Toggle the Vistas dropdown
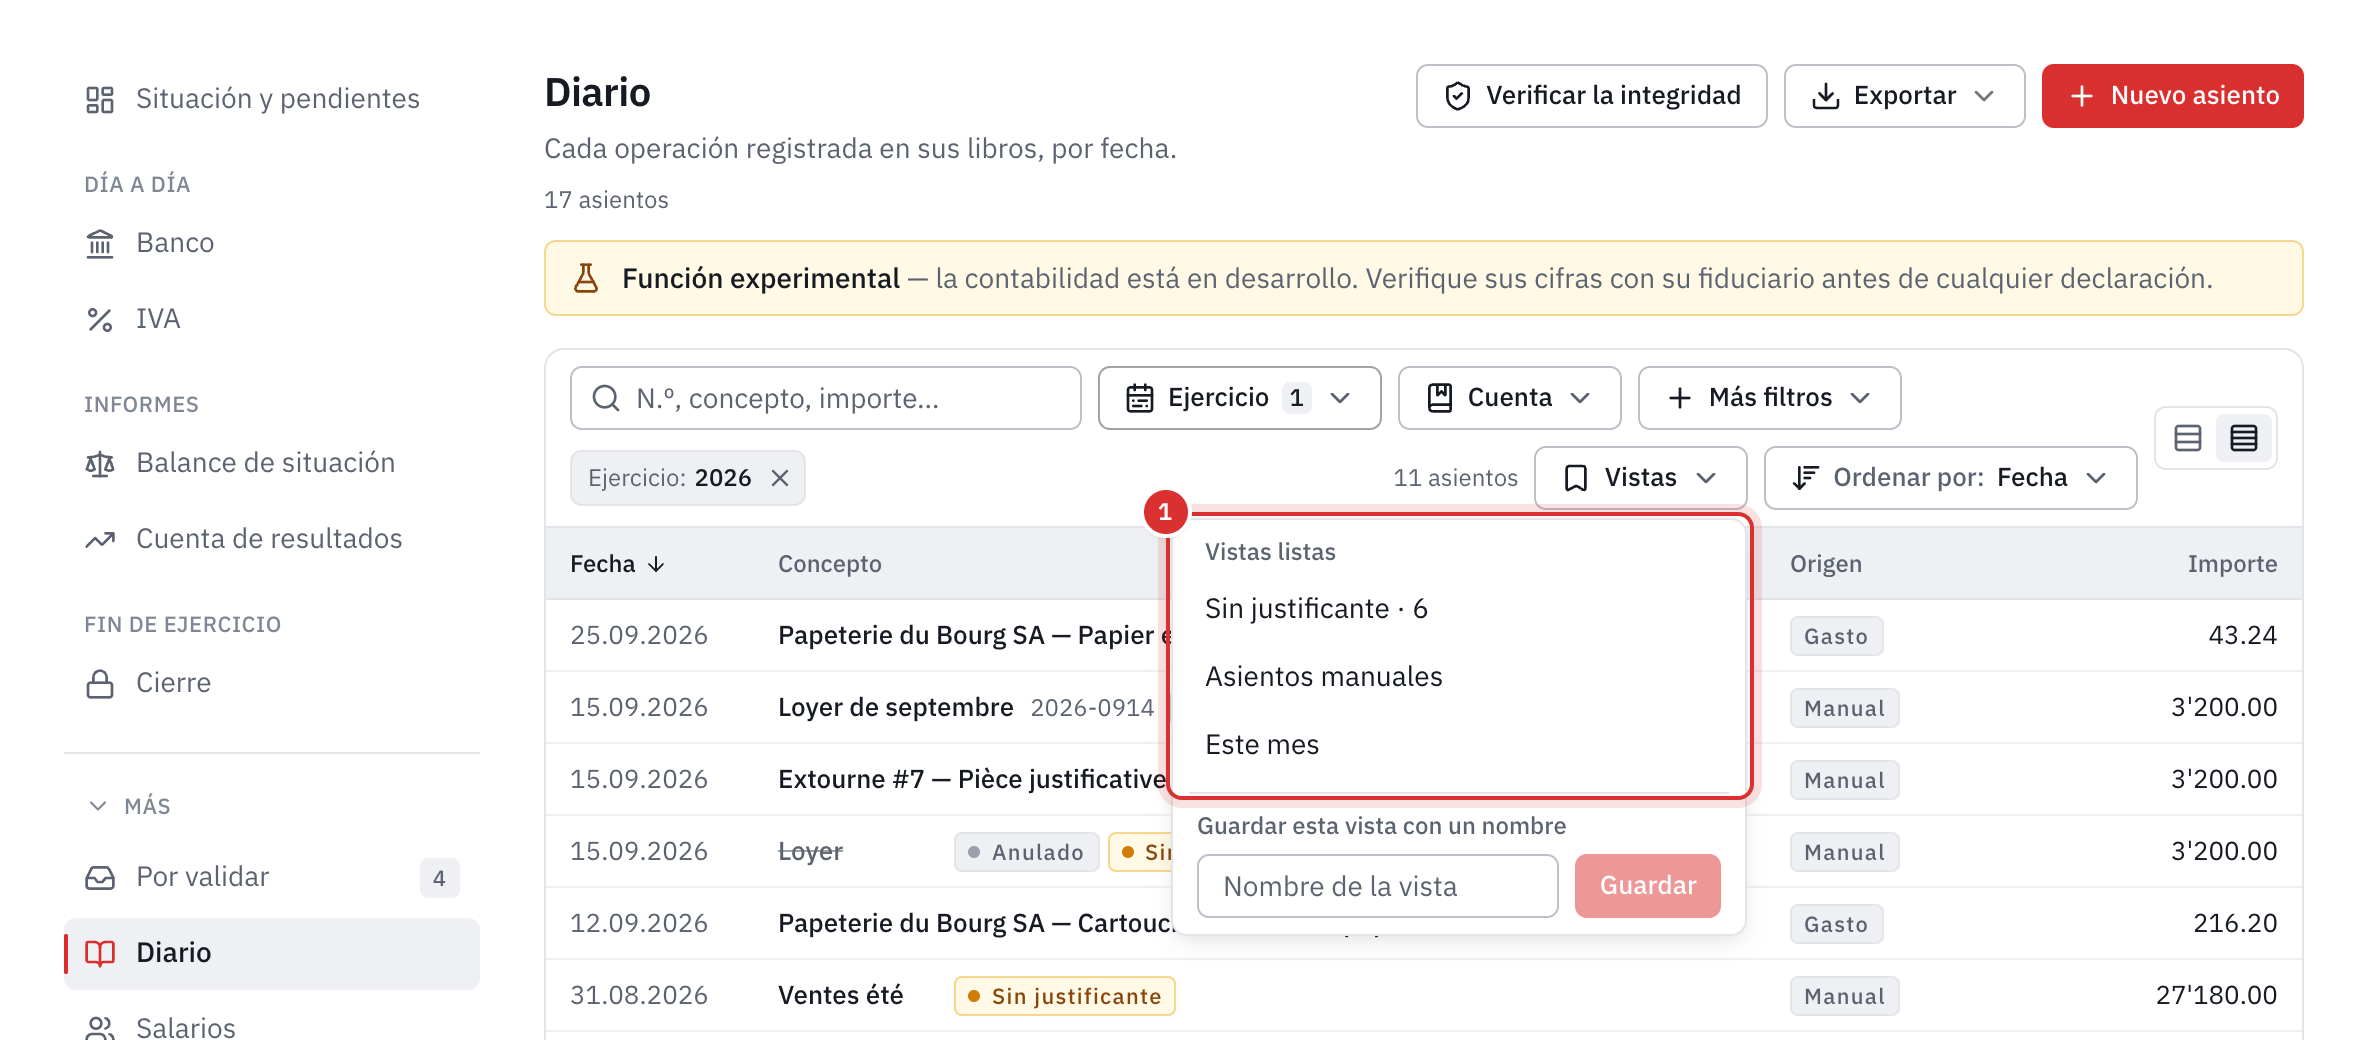Screen dimensions: 2368x1040 click(x=1640, y=478)
